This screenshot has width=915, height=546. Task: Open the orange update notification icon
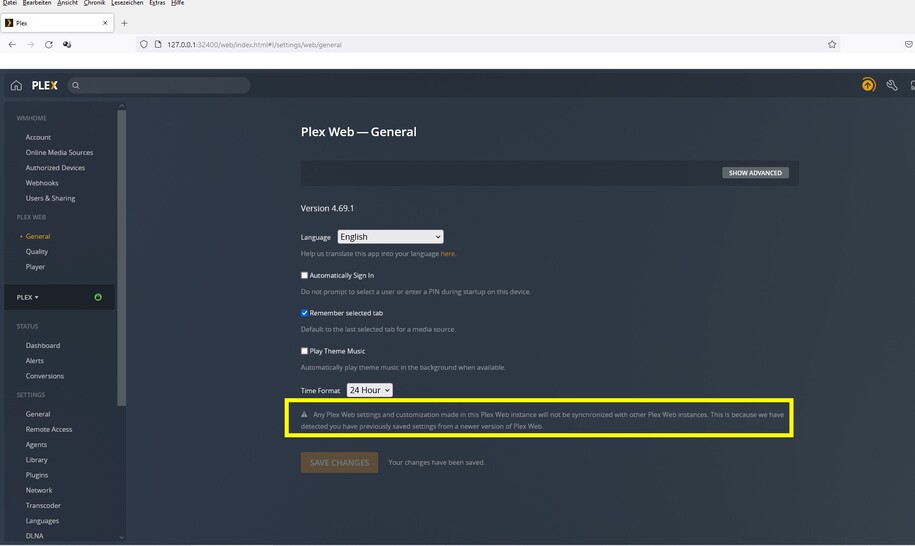pos(868,85)
